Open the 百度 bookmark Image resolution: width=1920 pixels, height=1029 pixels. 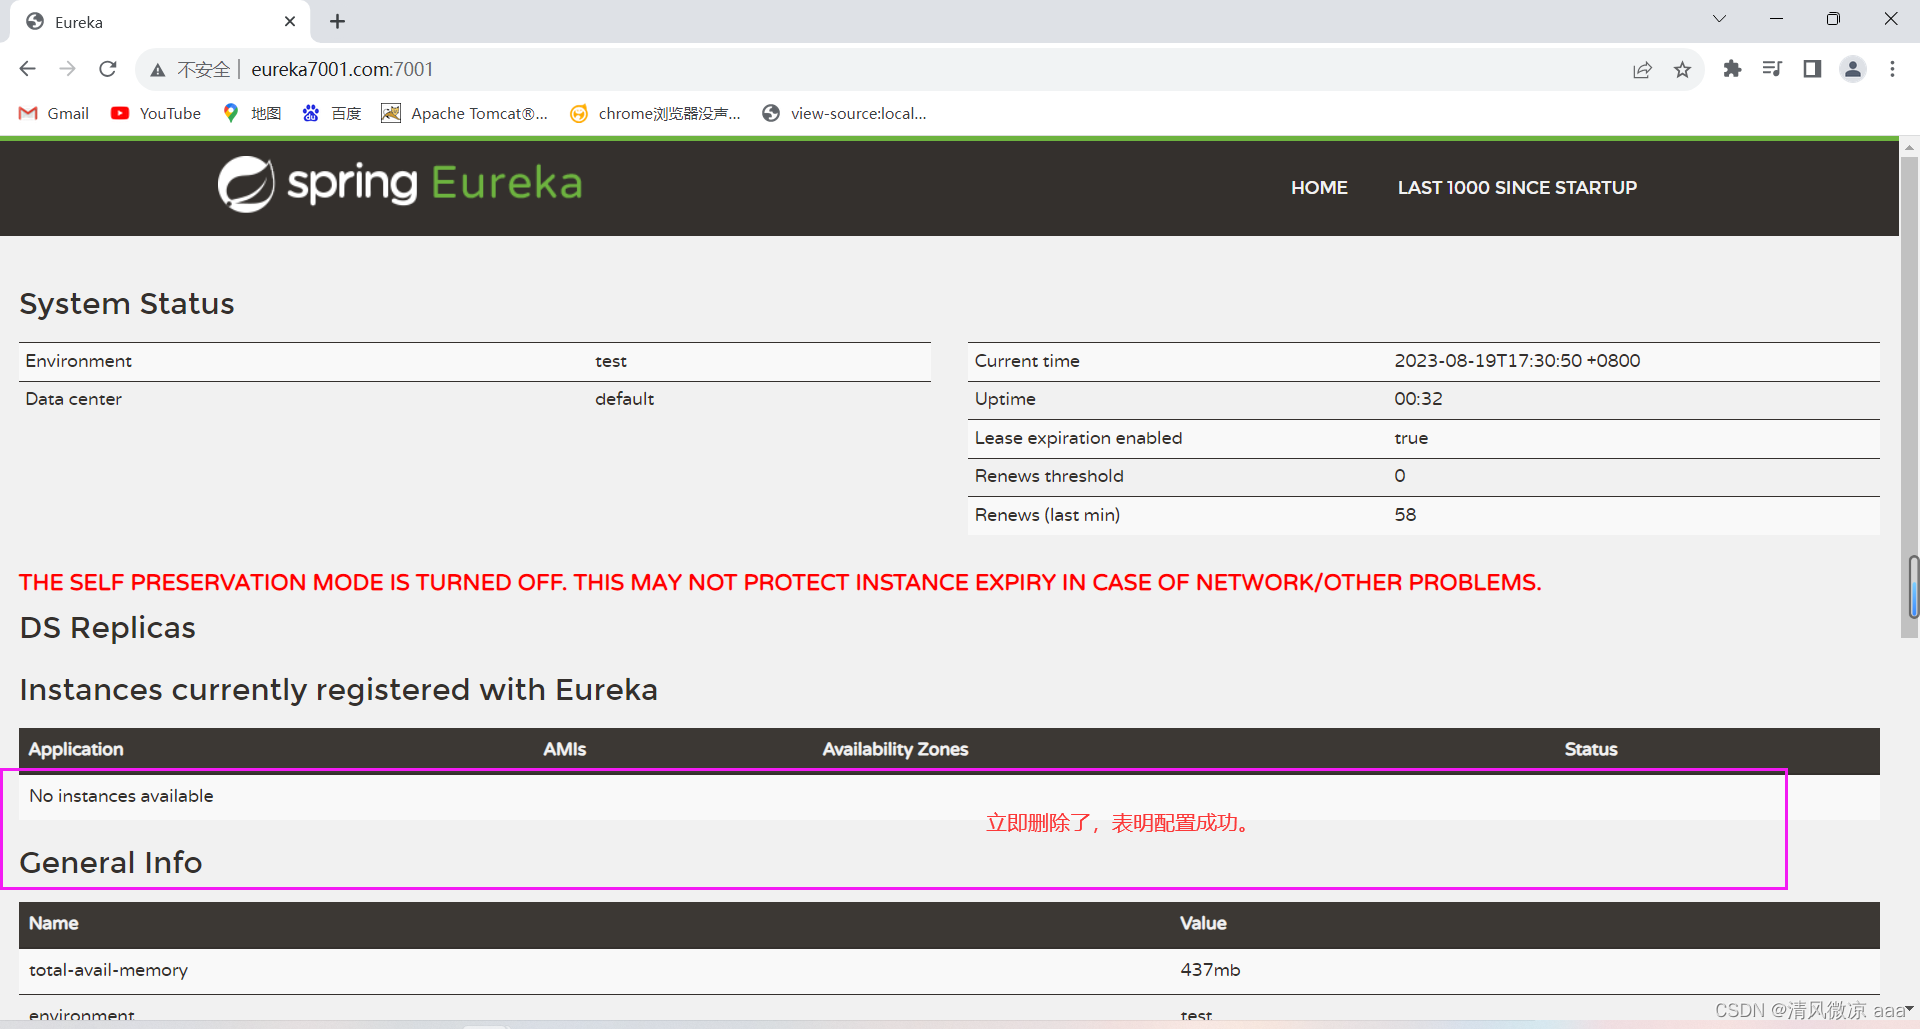[332, 113]
